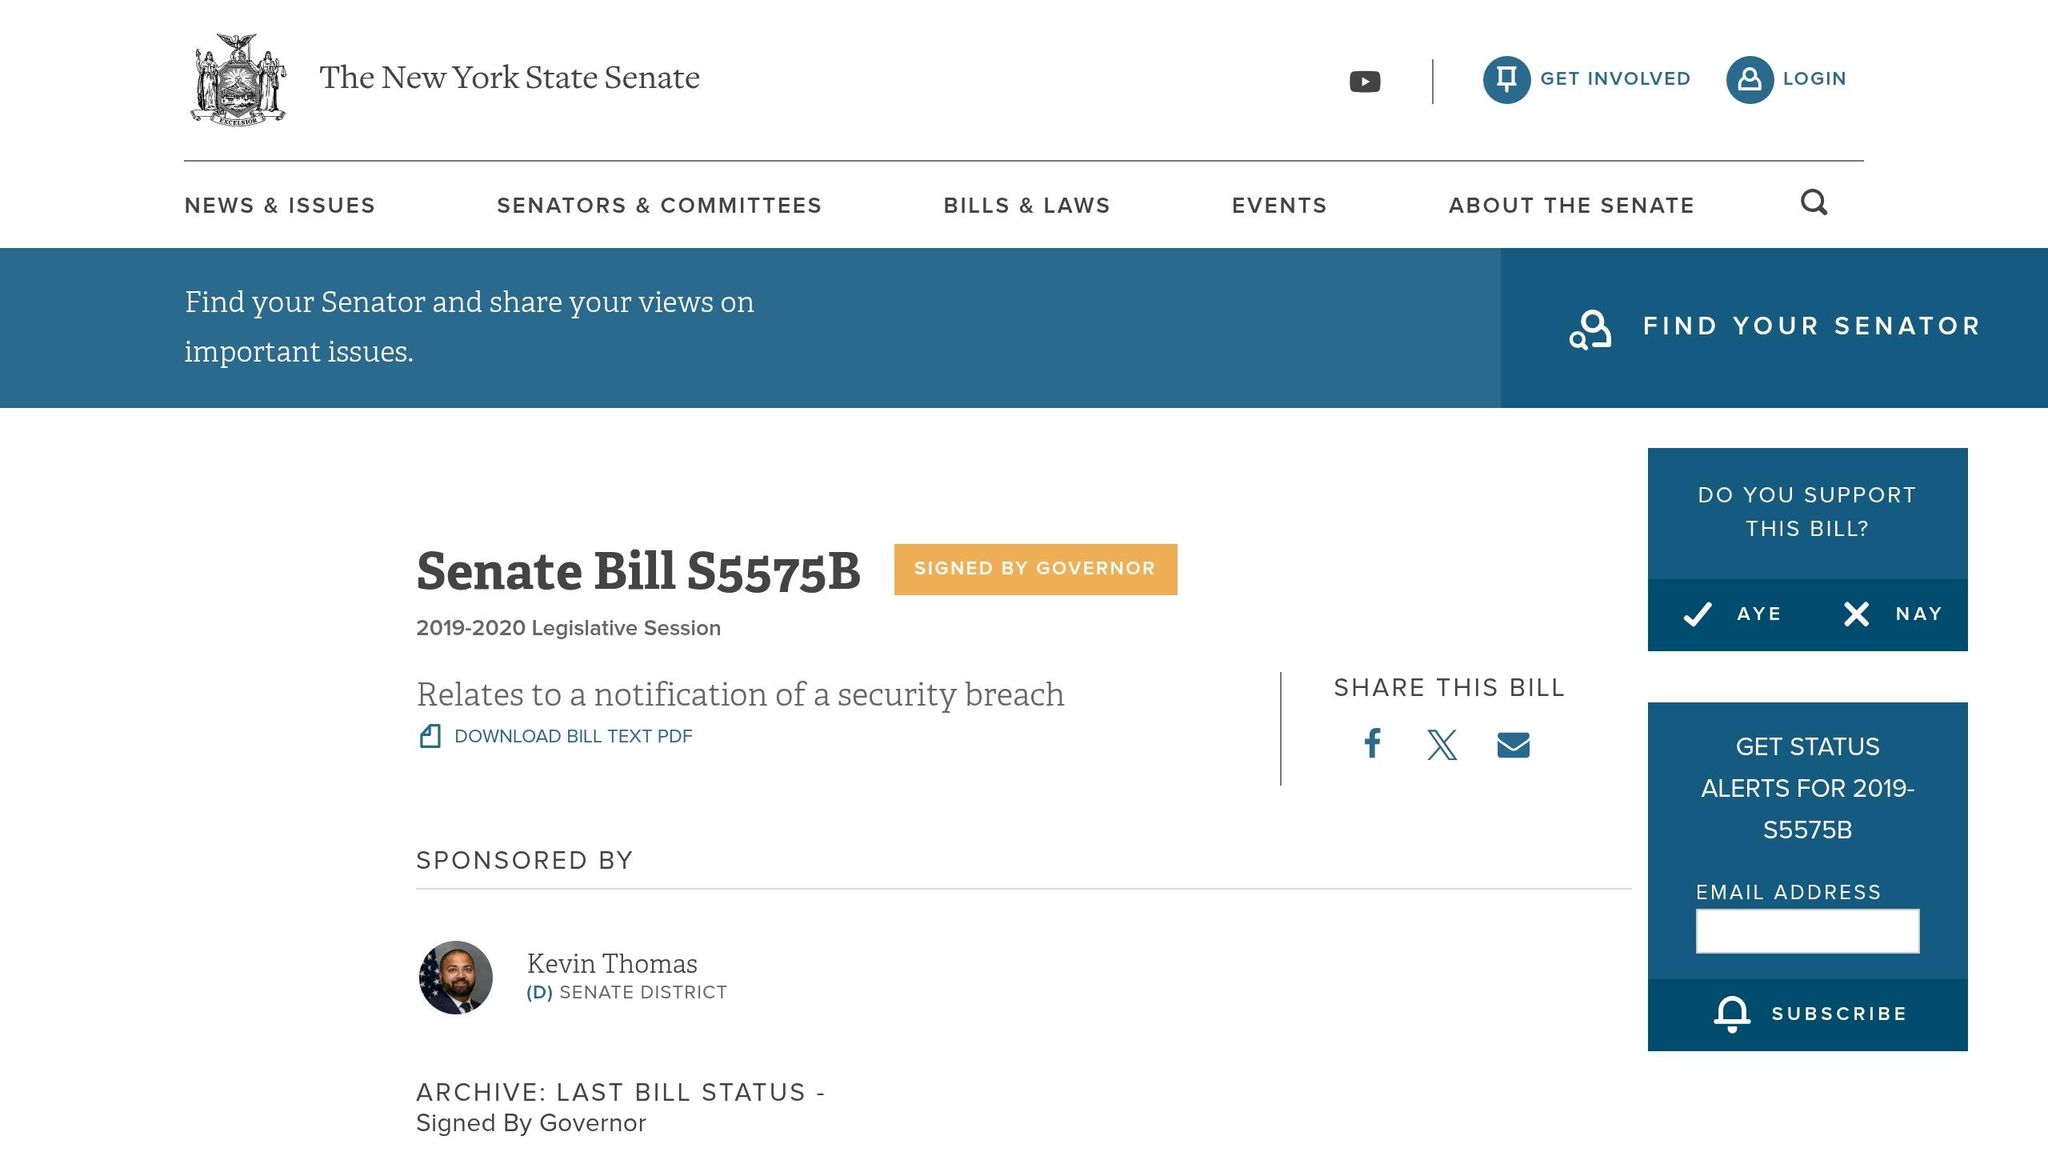
Task: Click Kevin Thomas portrait photo
Action: pos(455,977)
